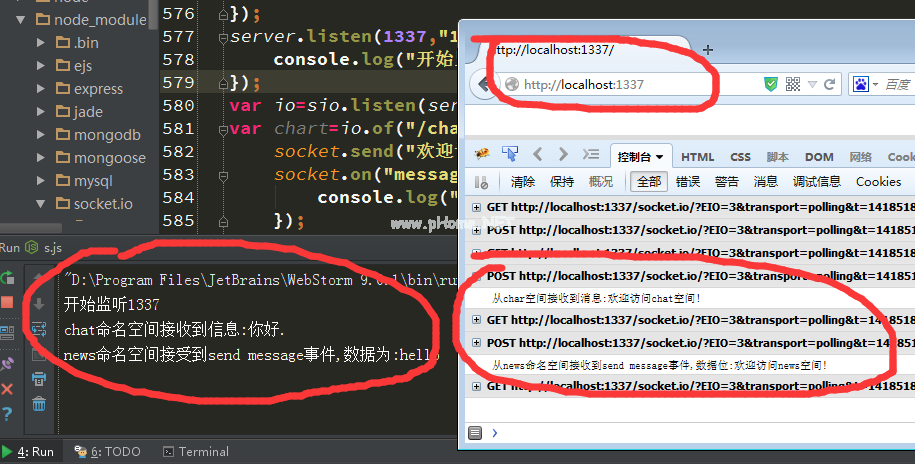Click the red Stop process icon
The width and height of the screenshot is (915, 464).
click(8, 301)
